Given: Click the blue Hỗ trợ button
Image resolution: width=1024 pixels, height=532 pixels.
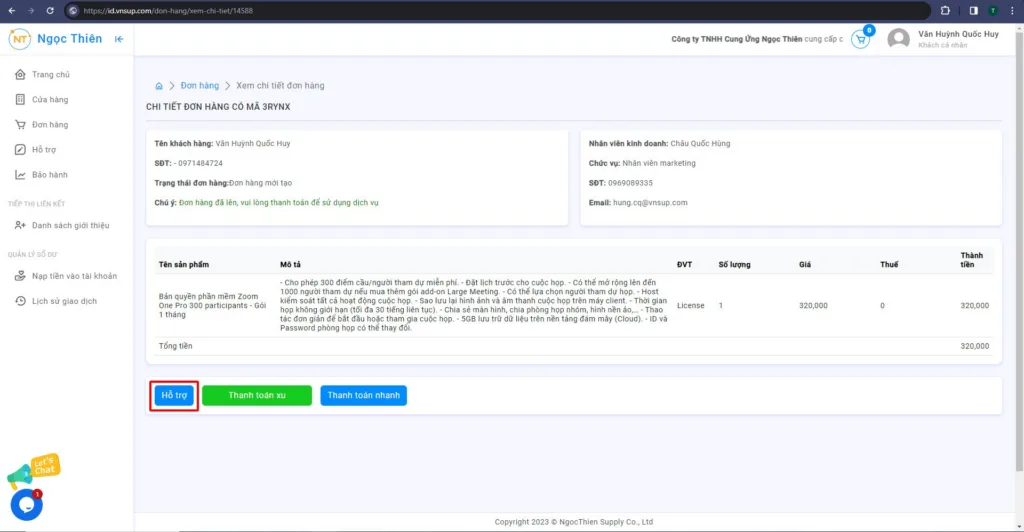Looking at the screenshot, I should [x=174, y=396].
